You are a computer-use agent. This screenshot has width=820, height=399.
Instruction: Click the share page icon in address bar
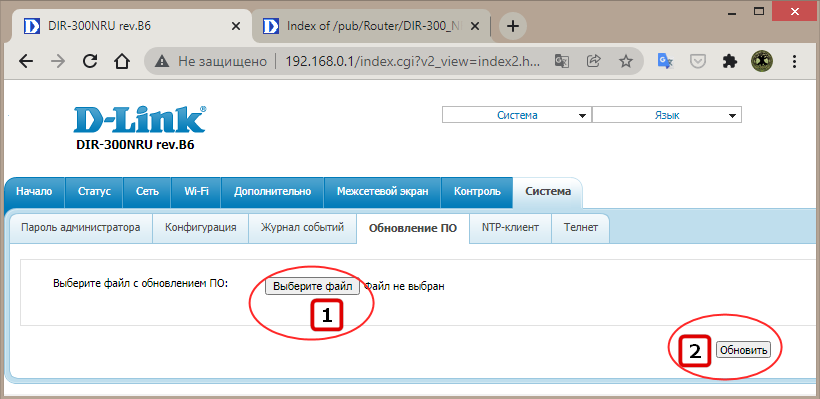[x=594, y=62]
